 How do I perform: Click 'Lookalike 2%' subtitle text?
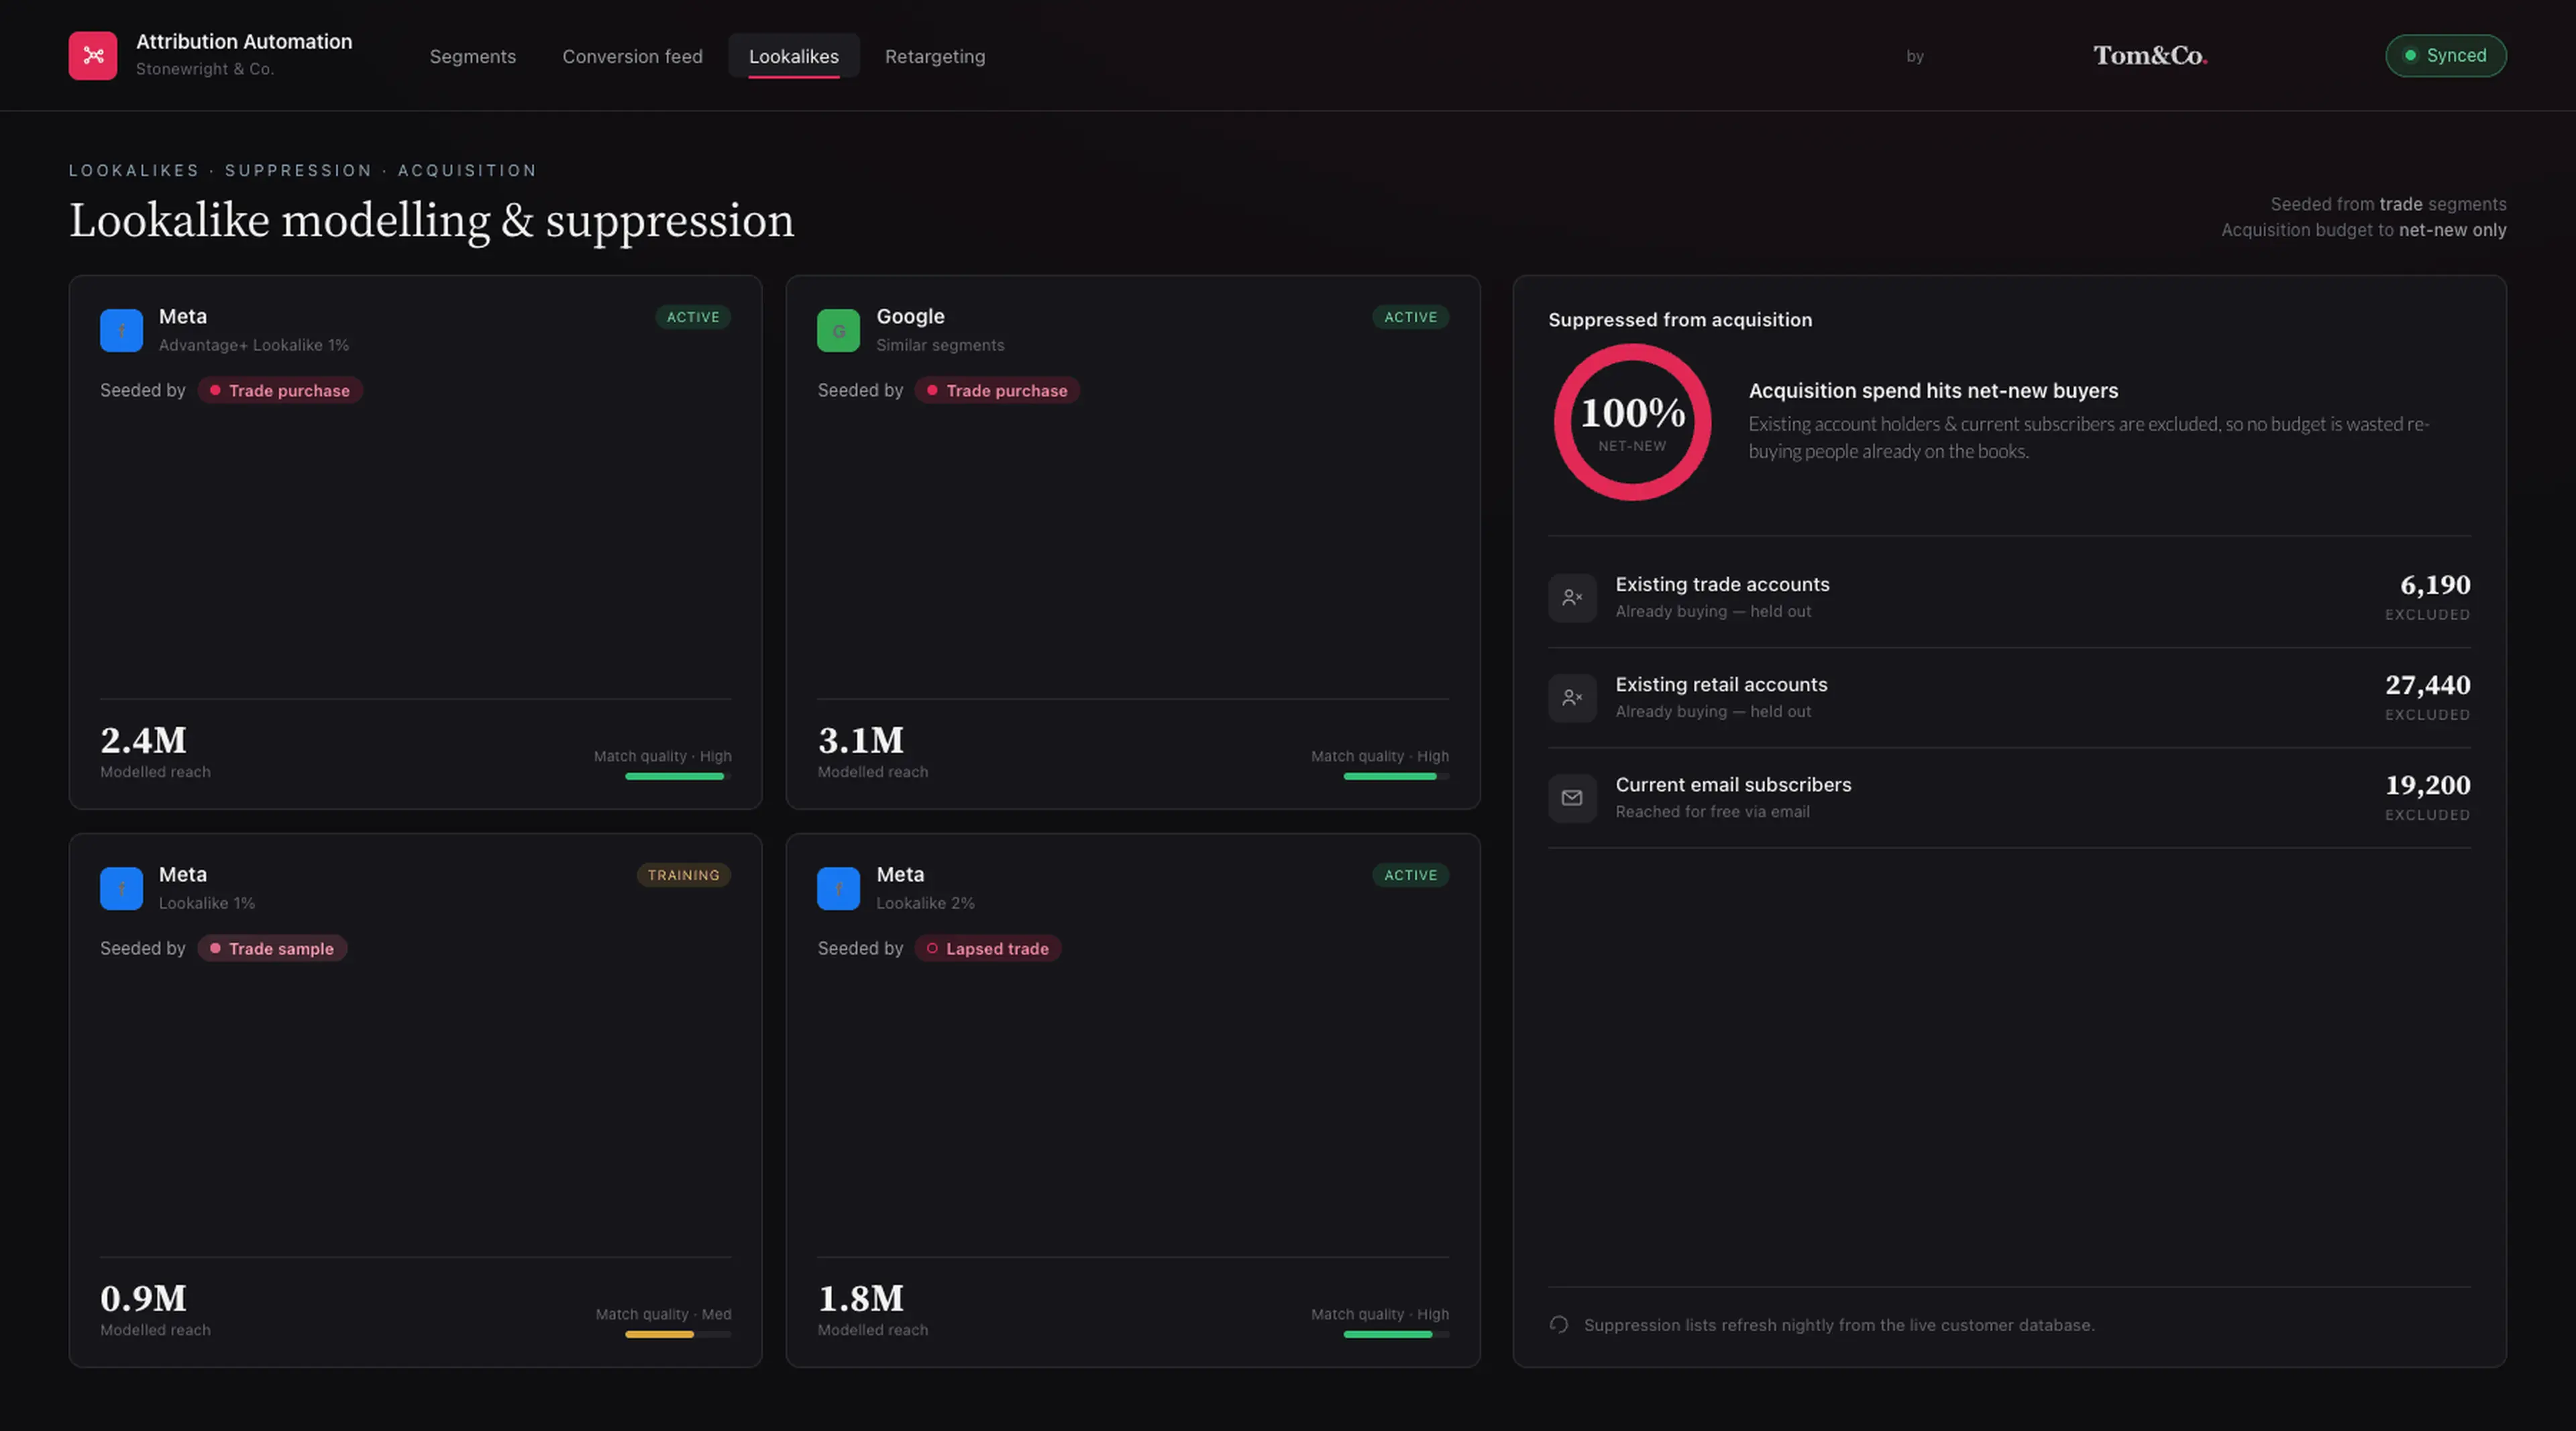click(x=925, y=903)
